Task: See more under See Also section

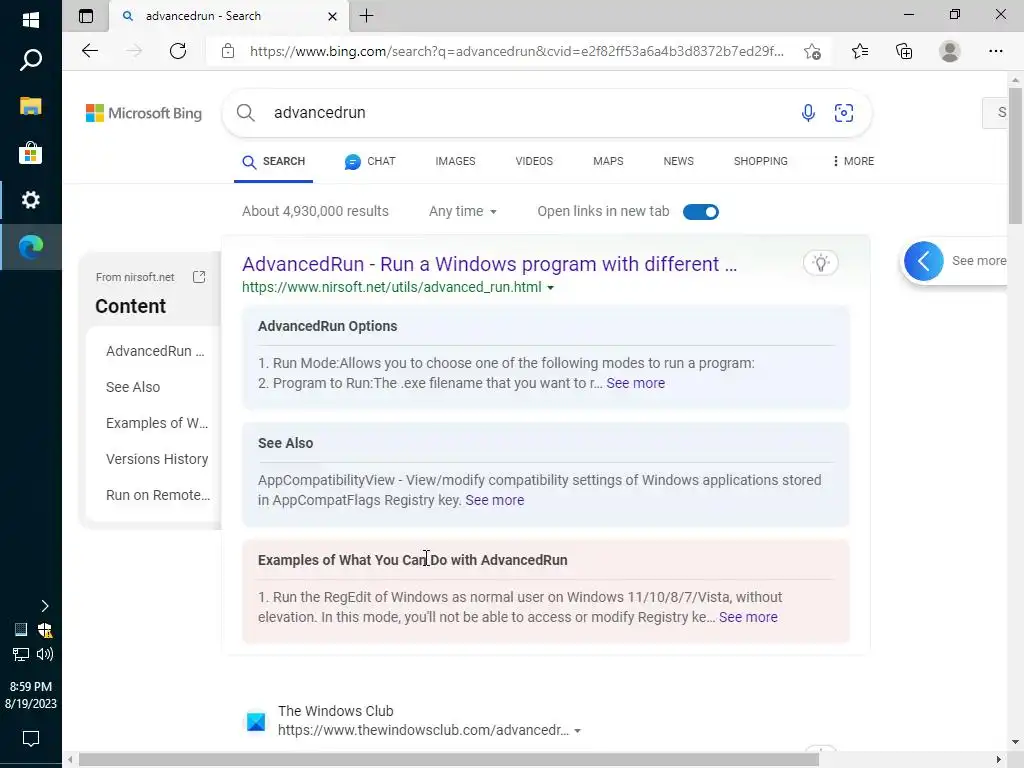Action: (494, 500)
